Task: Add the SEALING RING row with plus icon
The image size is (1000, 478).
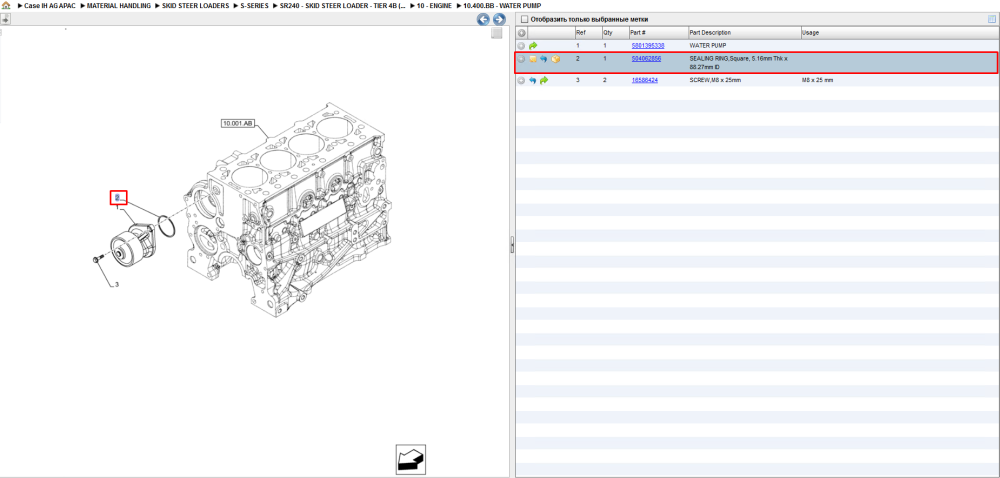Action: (522, 59)
